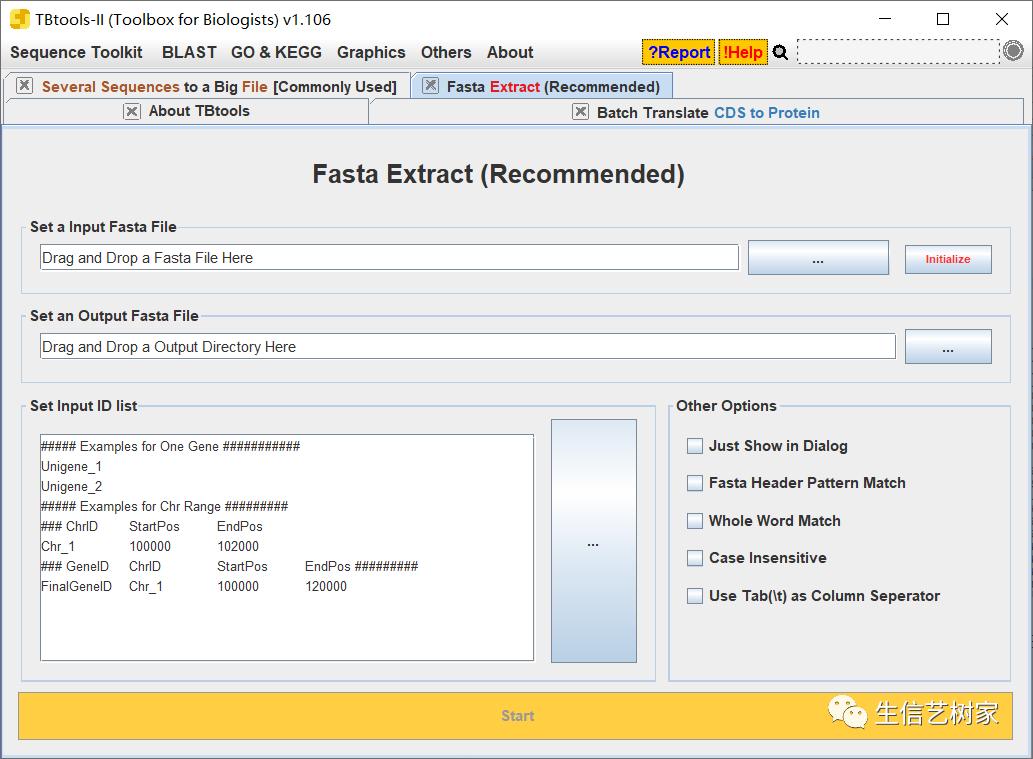The image size is (1033, 759).
Task: Click the magnifier search icon
Action: tap(780, 53)
